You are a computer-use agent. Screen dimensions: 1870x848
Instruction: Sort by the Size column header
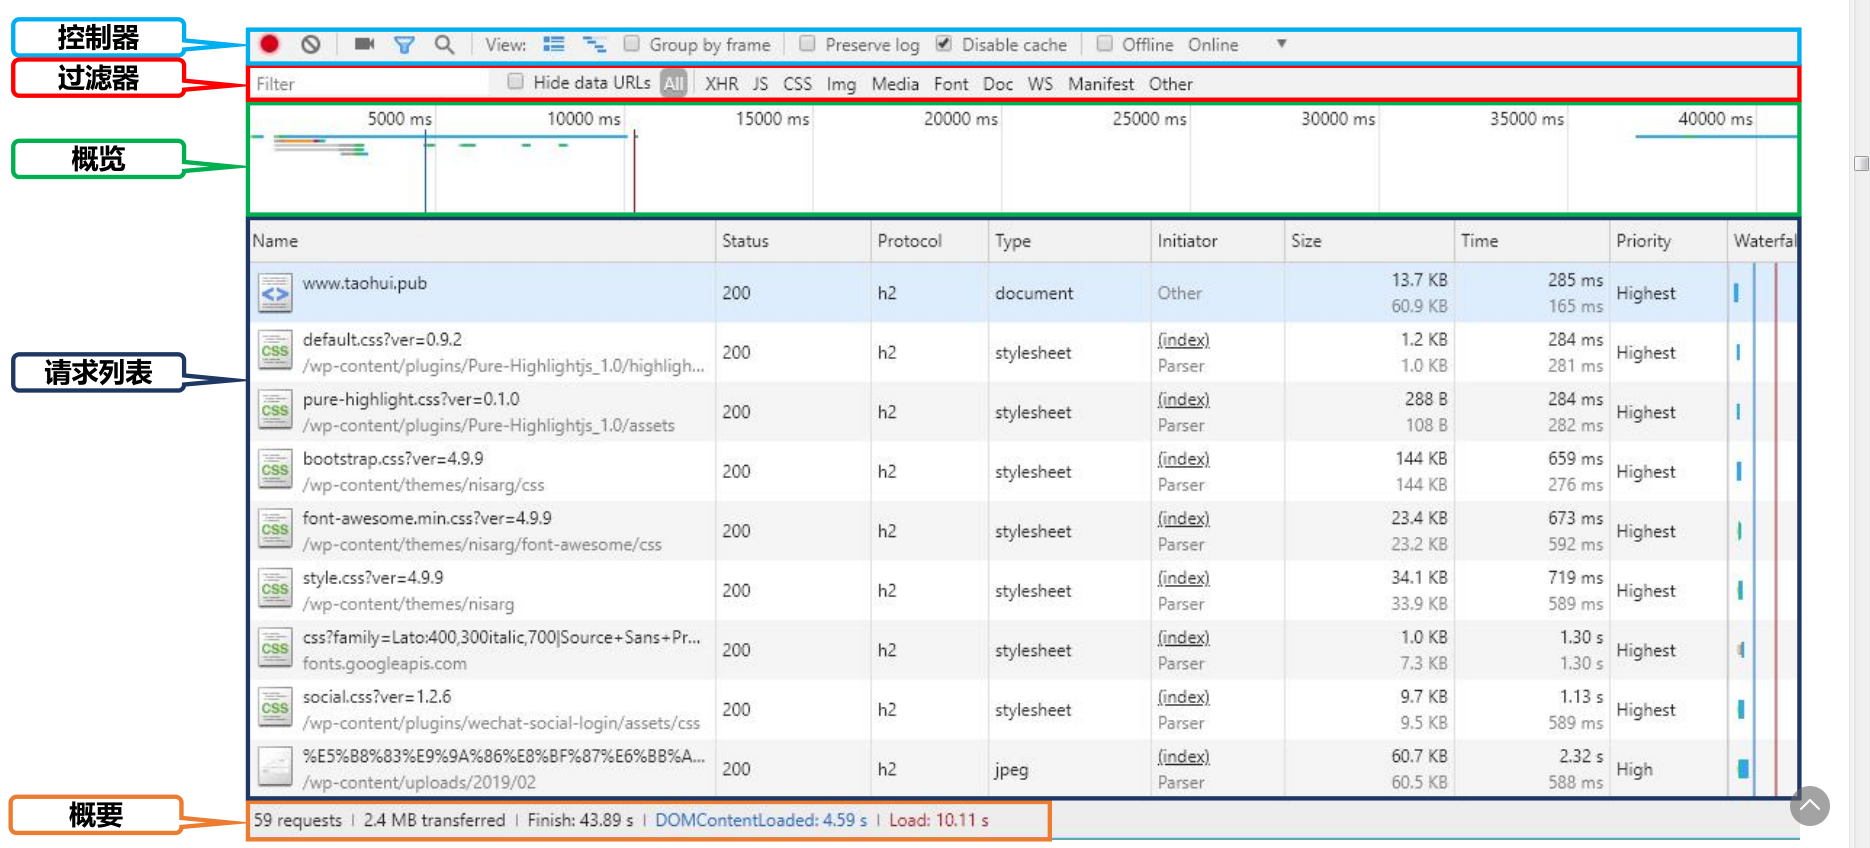(x=1369, y=241)
